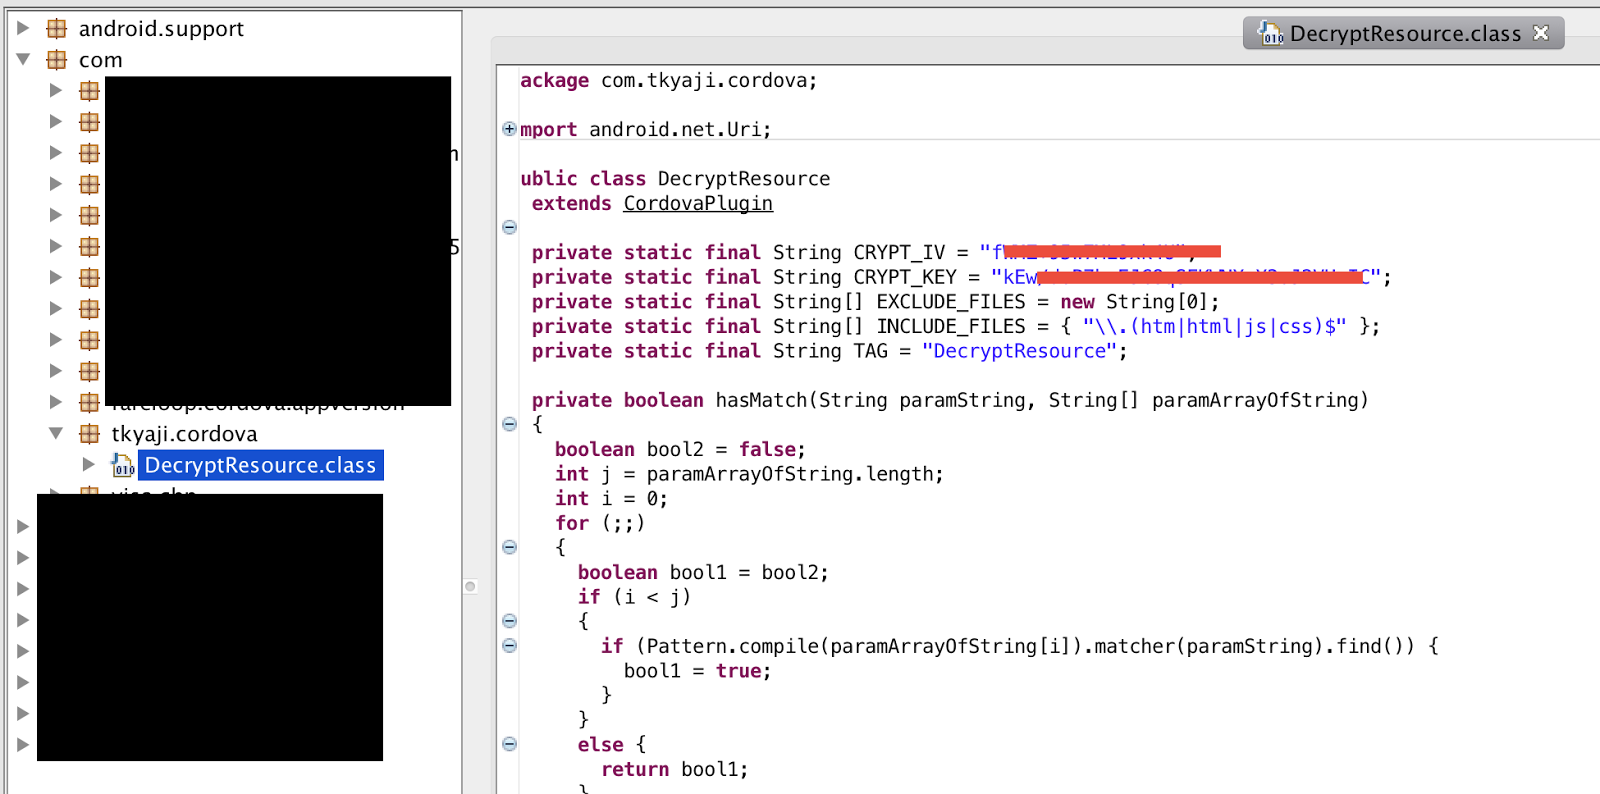The width and height of the screenshot is (1600, 794).
Task: Collapse the 'if (i < j)' block fold
Action: click(x=509, y=621)
